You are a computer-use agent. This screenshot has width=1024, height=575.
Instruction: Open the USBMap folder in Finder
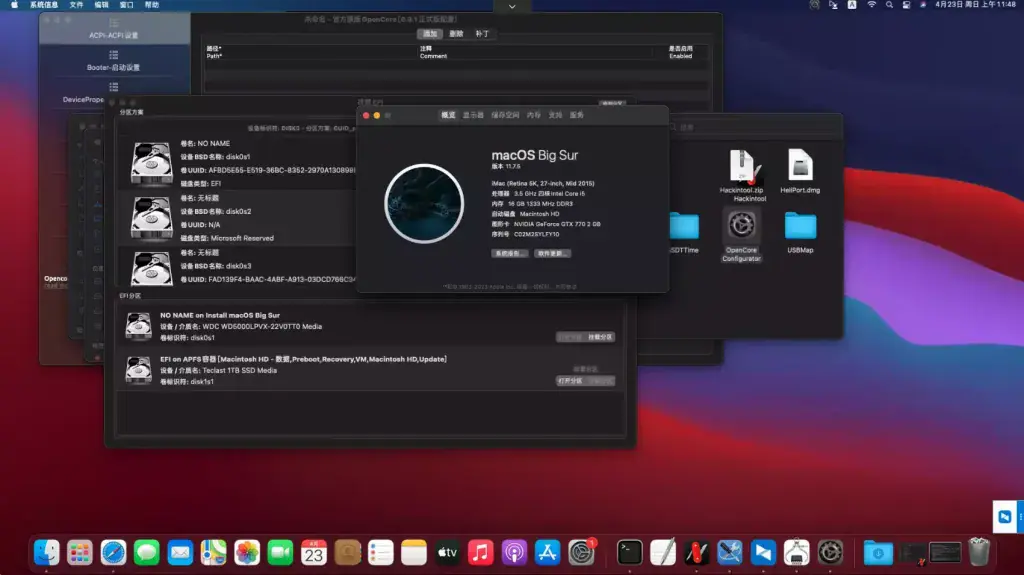tap(800, 232)
